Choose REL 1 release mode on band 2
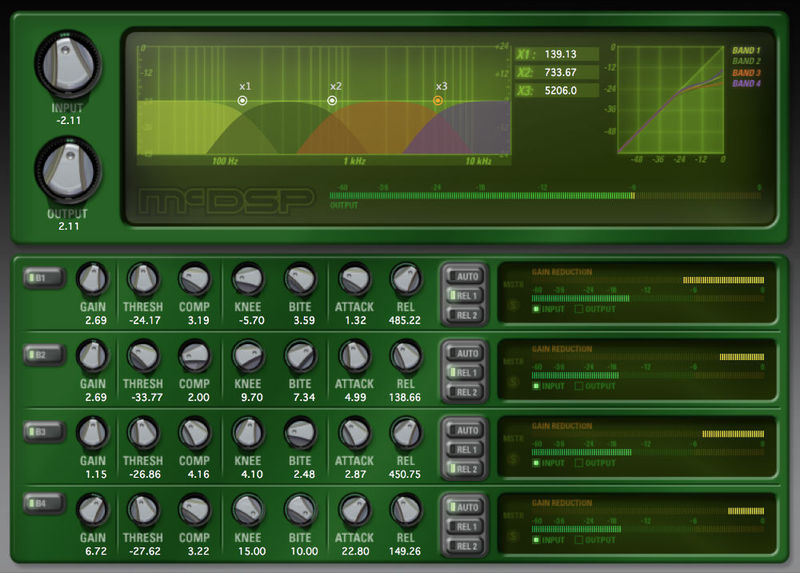The image size is (800, 573). tap(466, 373)
